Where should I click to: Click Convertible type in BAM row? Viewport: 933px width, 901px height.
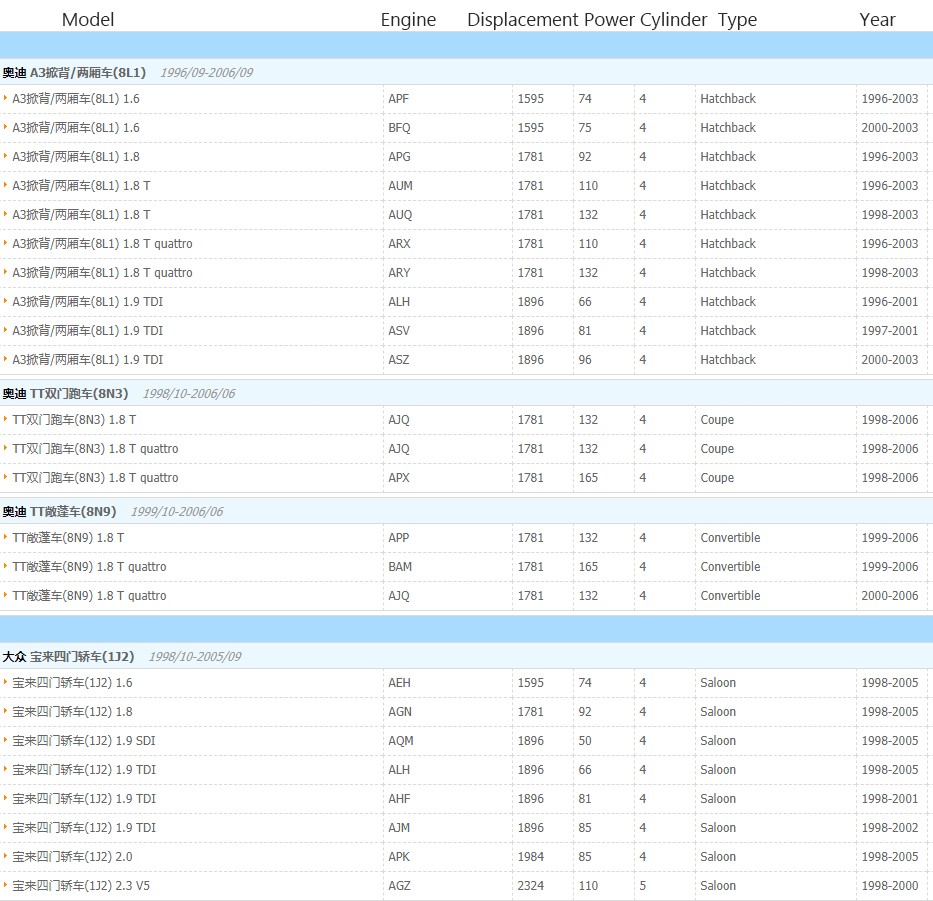click(x=730, y=567)
